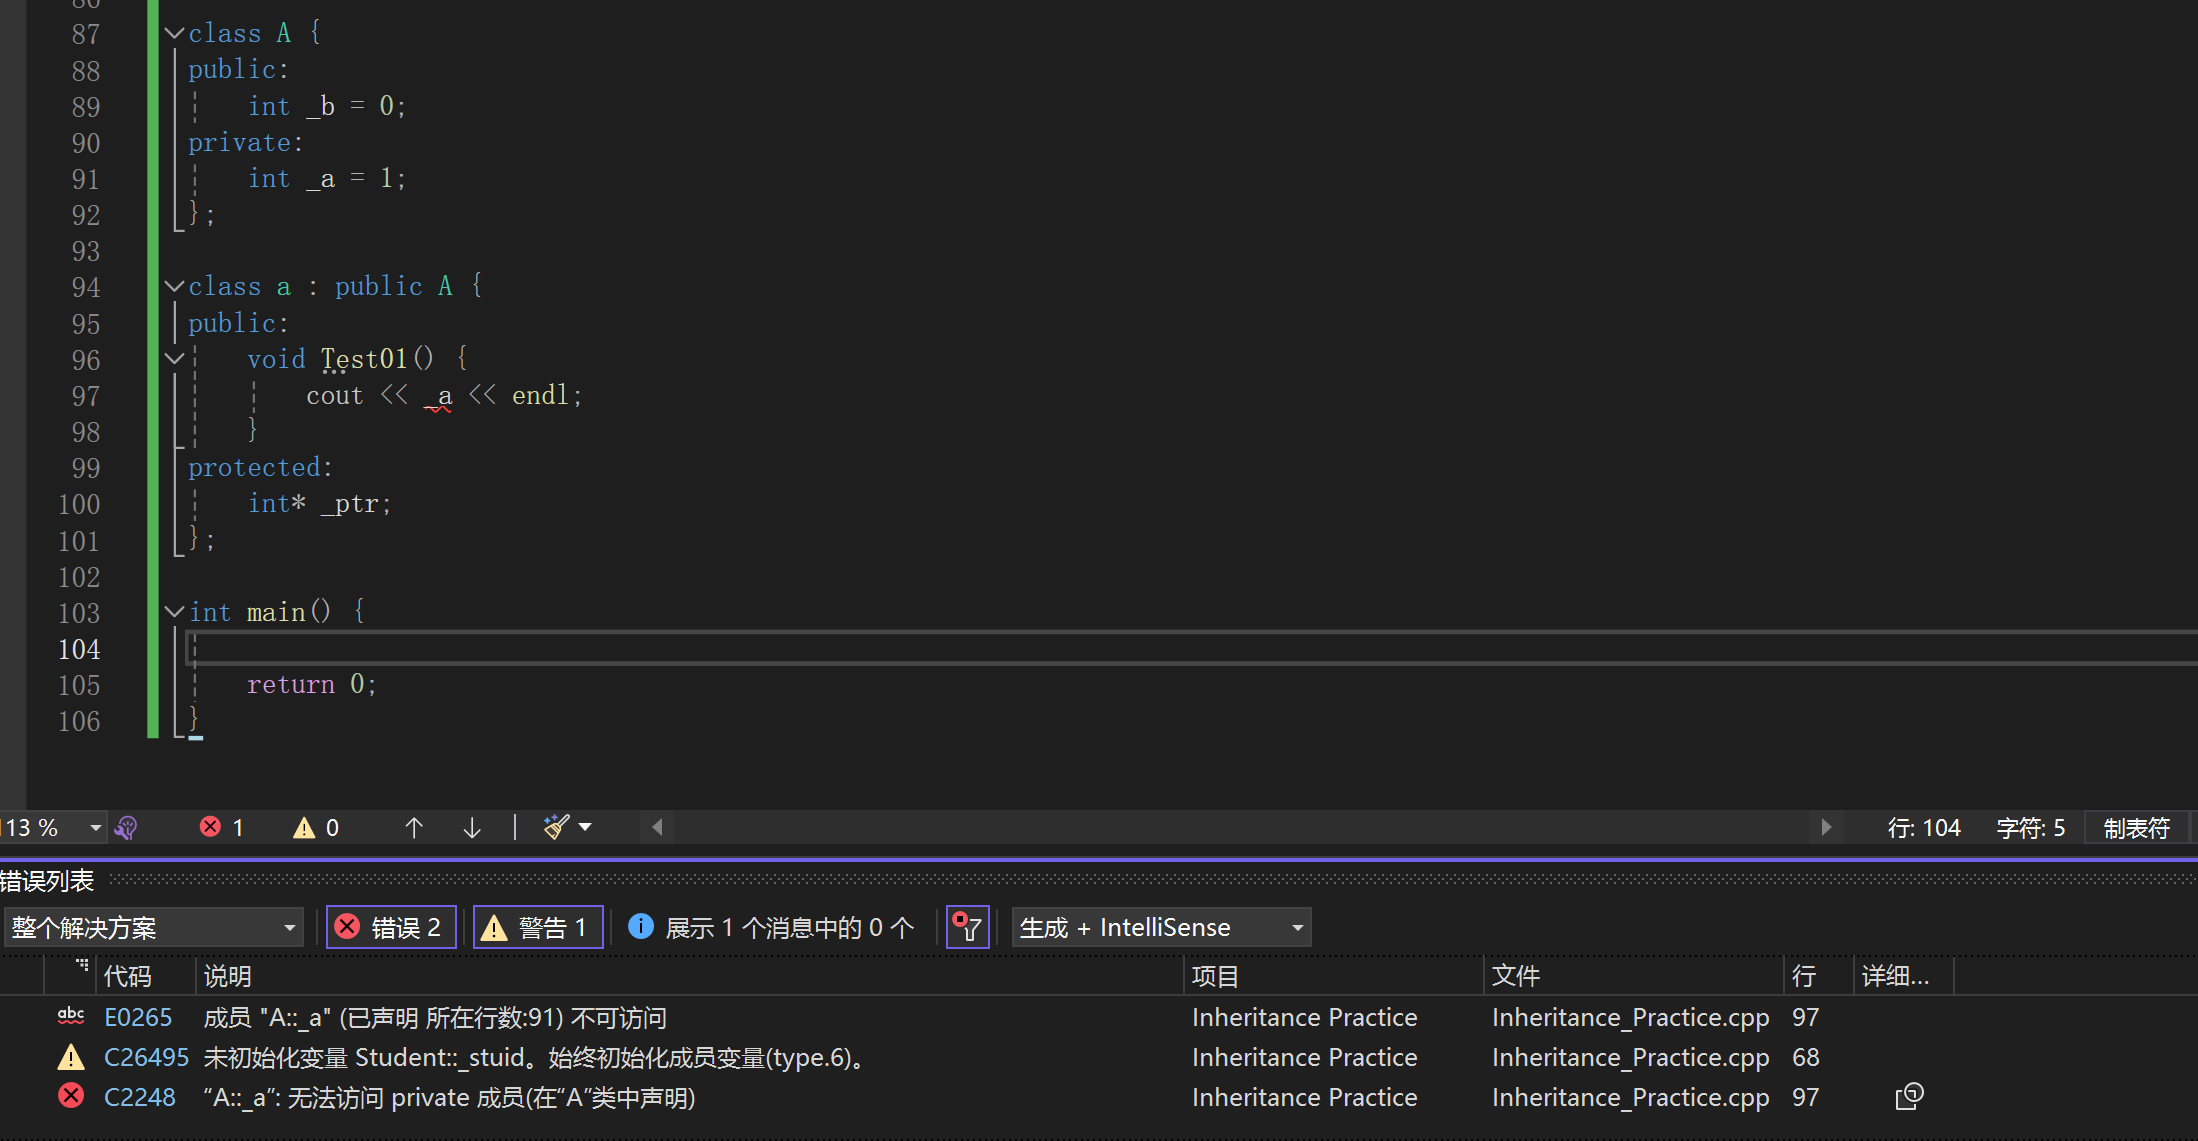Click the IntelliSense health indicator icon
Image resolution: width=2198 pixels, height=1141 pixels.
click(x=126, y=827)
